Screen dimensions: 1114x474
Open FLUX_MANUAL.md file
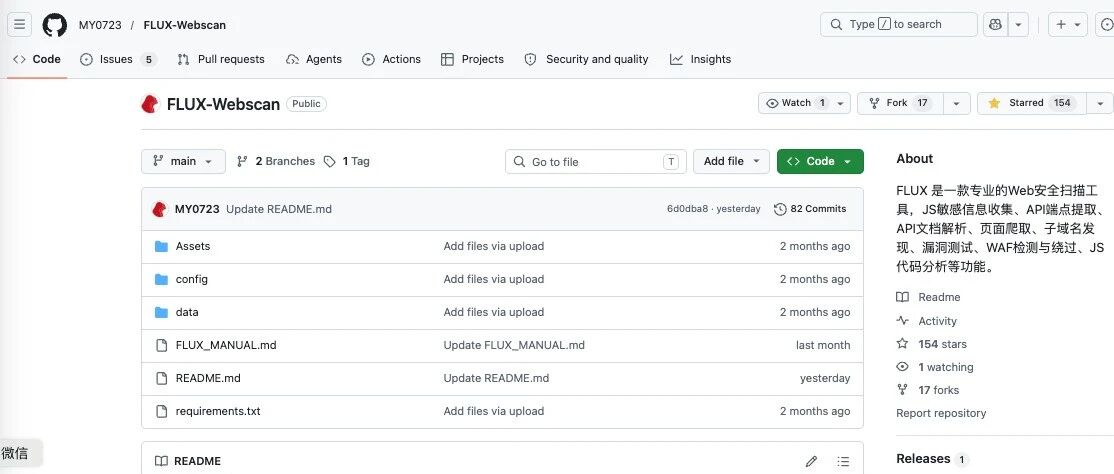226,345
